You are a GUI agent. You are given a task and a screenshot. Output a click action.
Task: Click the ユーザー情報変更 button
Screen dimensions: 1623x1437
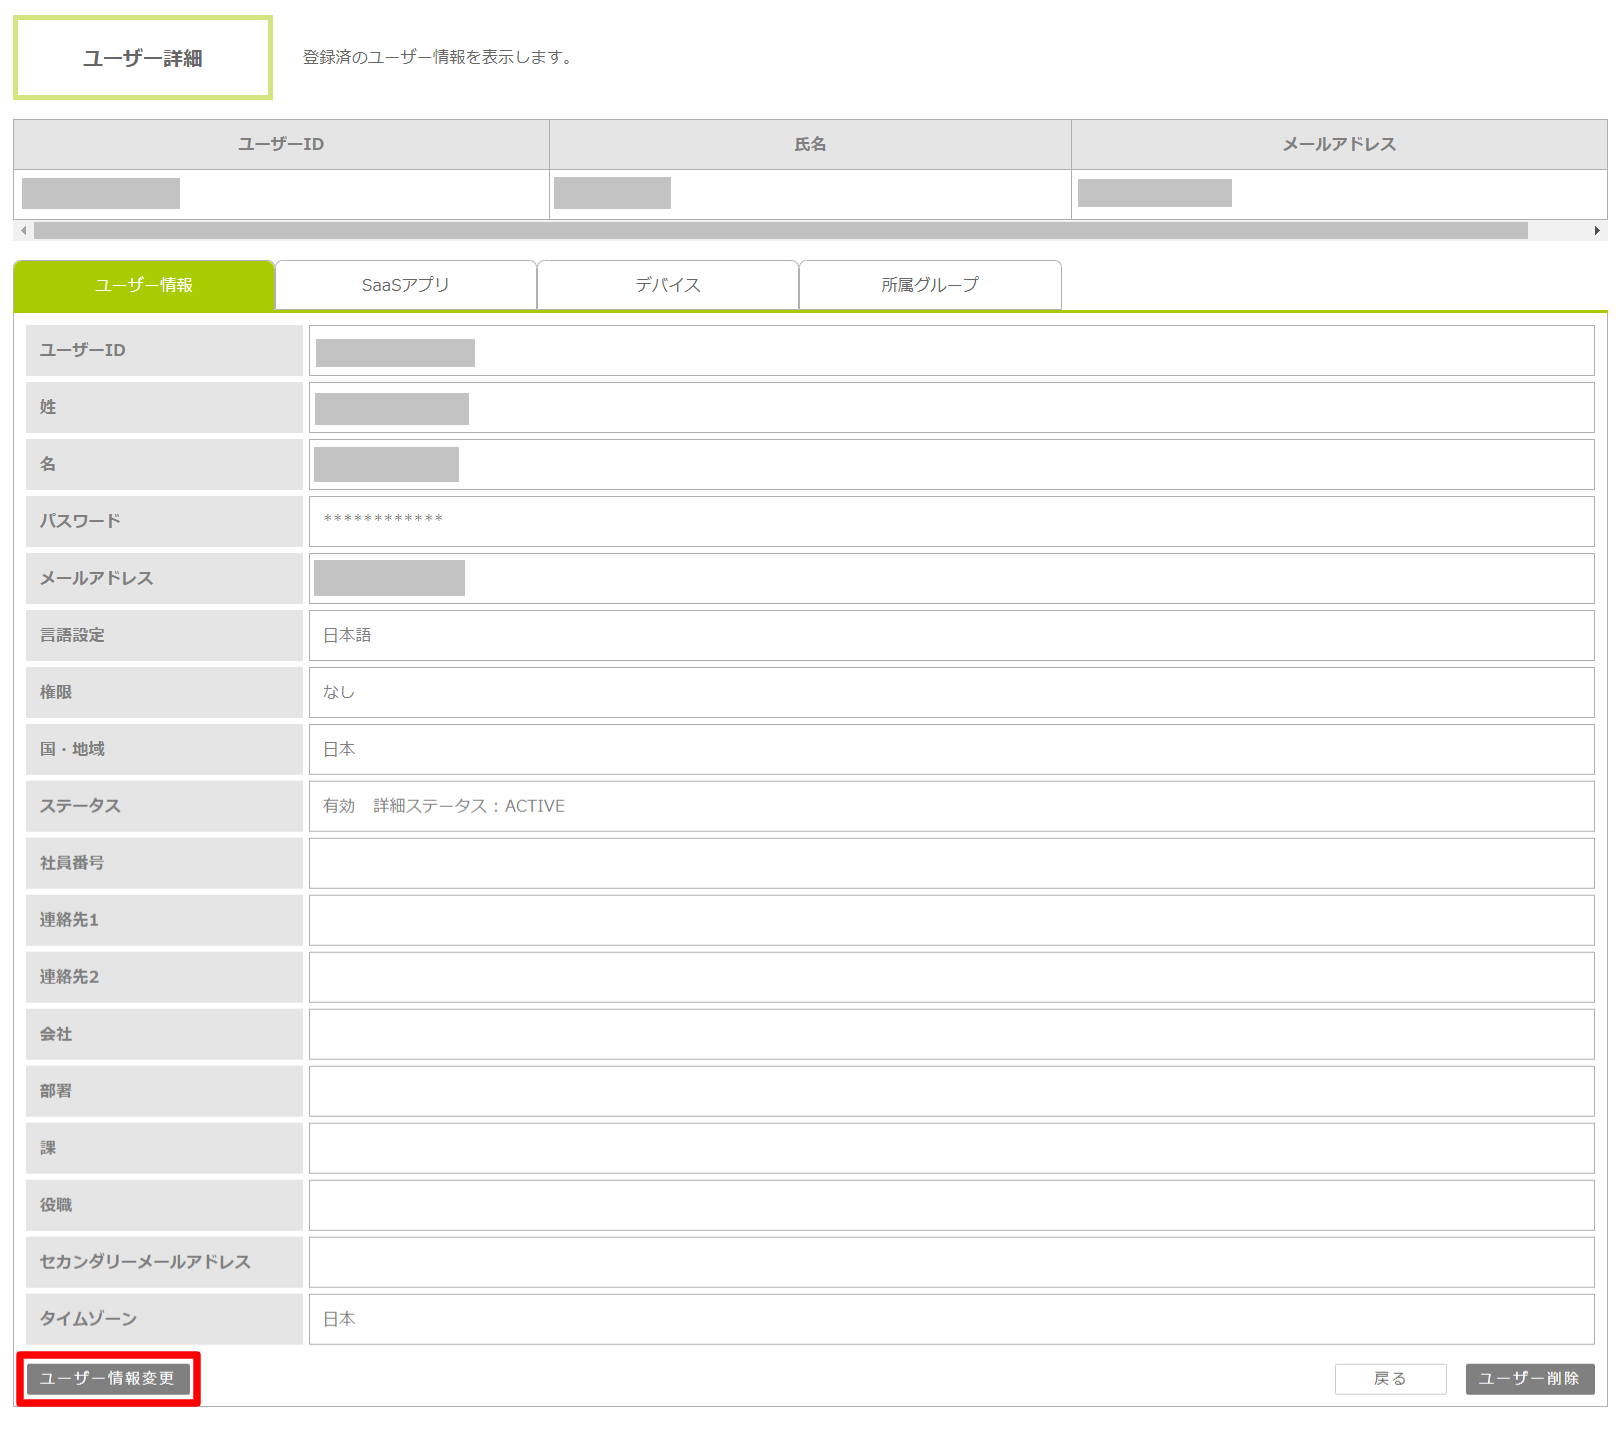(108, 1378)
